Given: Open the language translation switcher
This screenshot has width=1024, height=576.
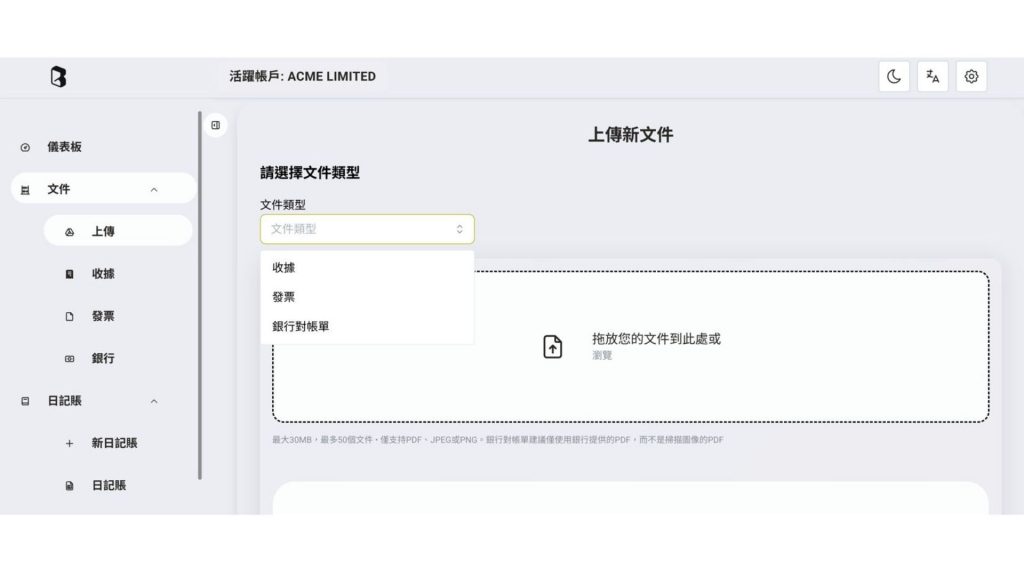Looking at the screenshot, I should (933, 76).
